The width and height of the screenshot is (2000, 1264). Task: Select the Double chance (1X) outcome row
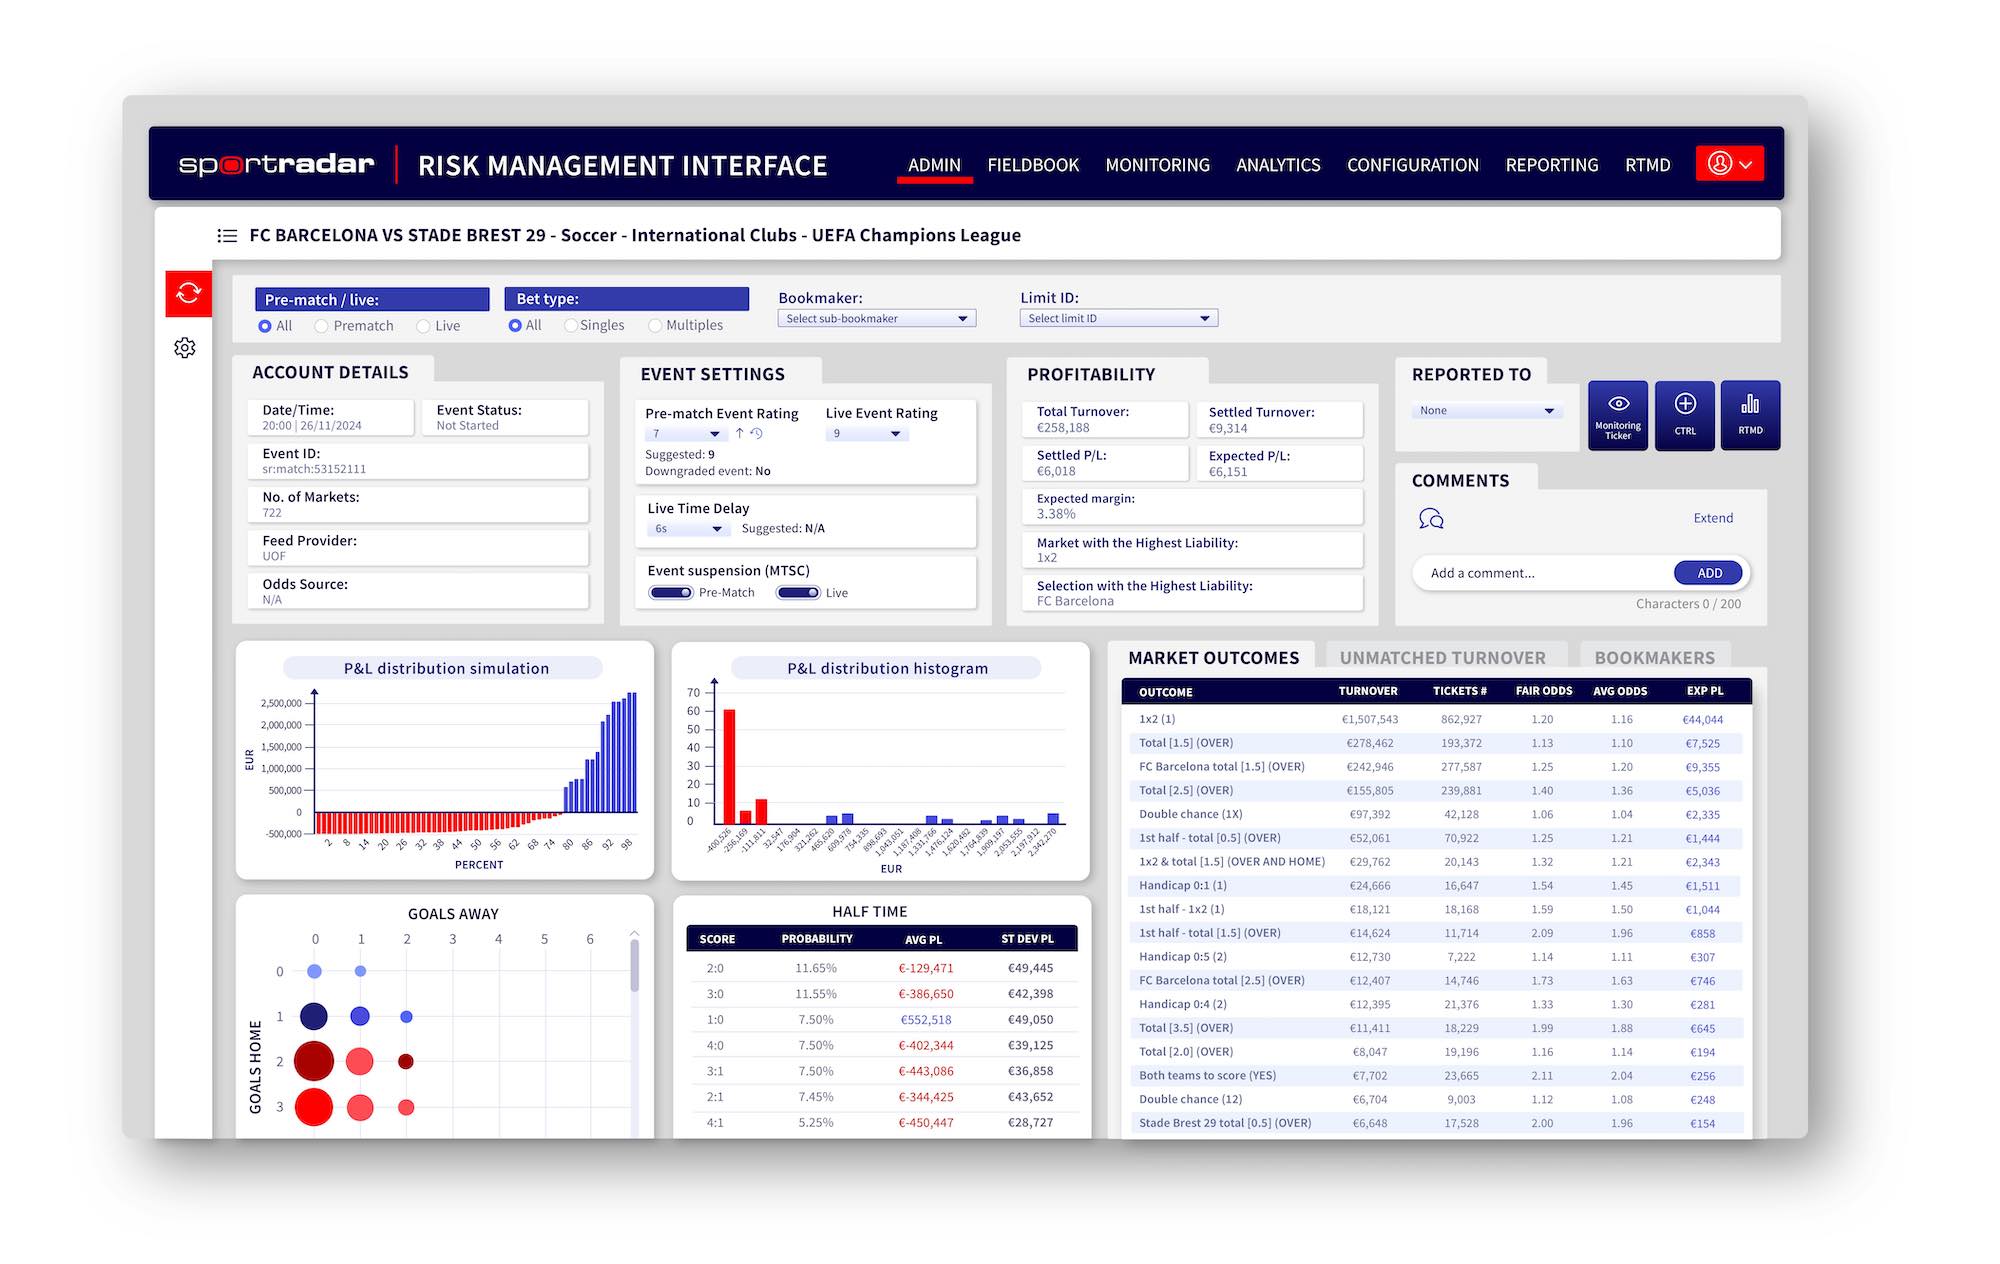(x=1436, y=814)
